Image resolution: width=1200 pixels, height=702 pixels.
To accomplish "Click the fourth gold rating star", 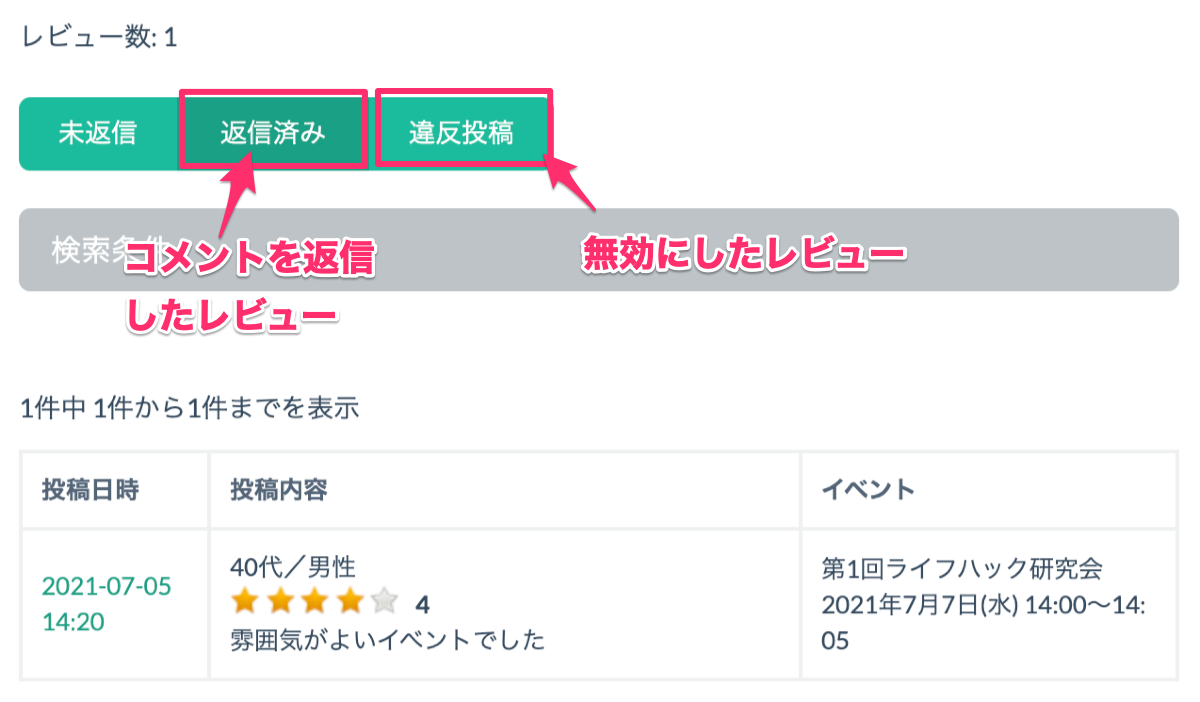I will tap(349, 602).
